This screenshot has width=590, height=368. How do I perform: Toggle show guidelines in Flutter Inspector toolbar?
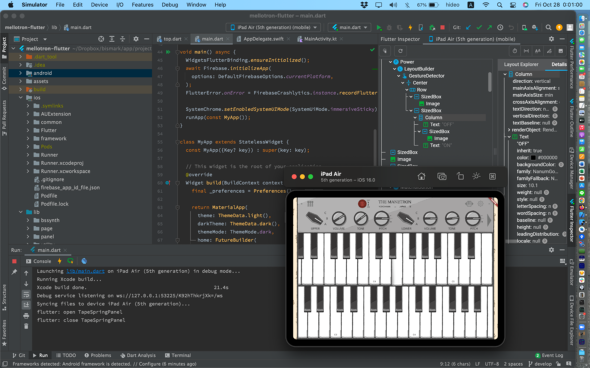click(x=526, y=51)
